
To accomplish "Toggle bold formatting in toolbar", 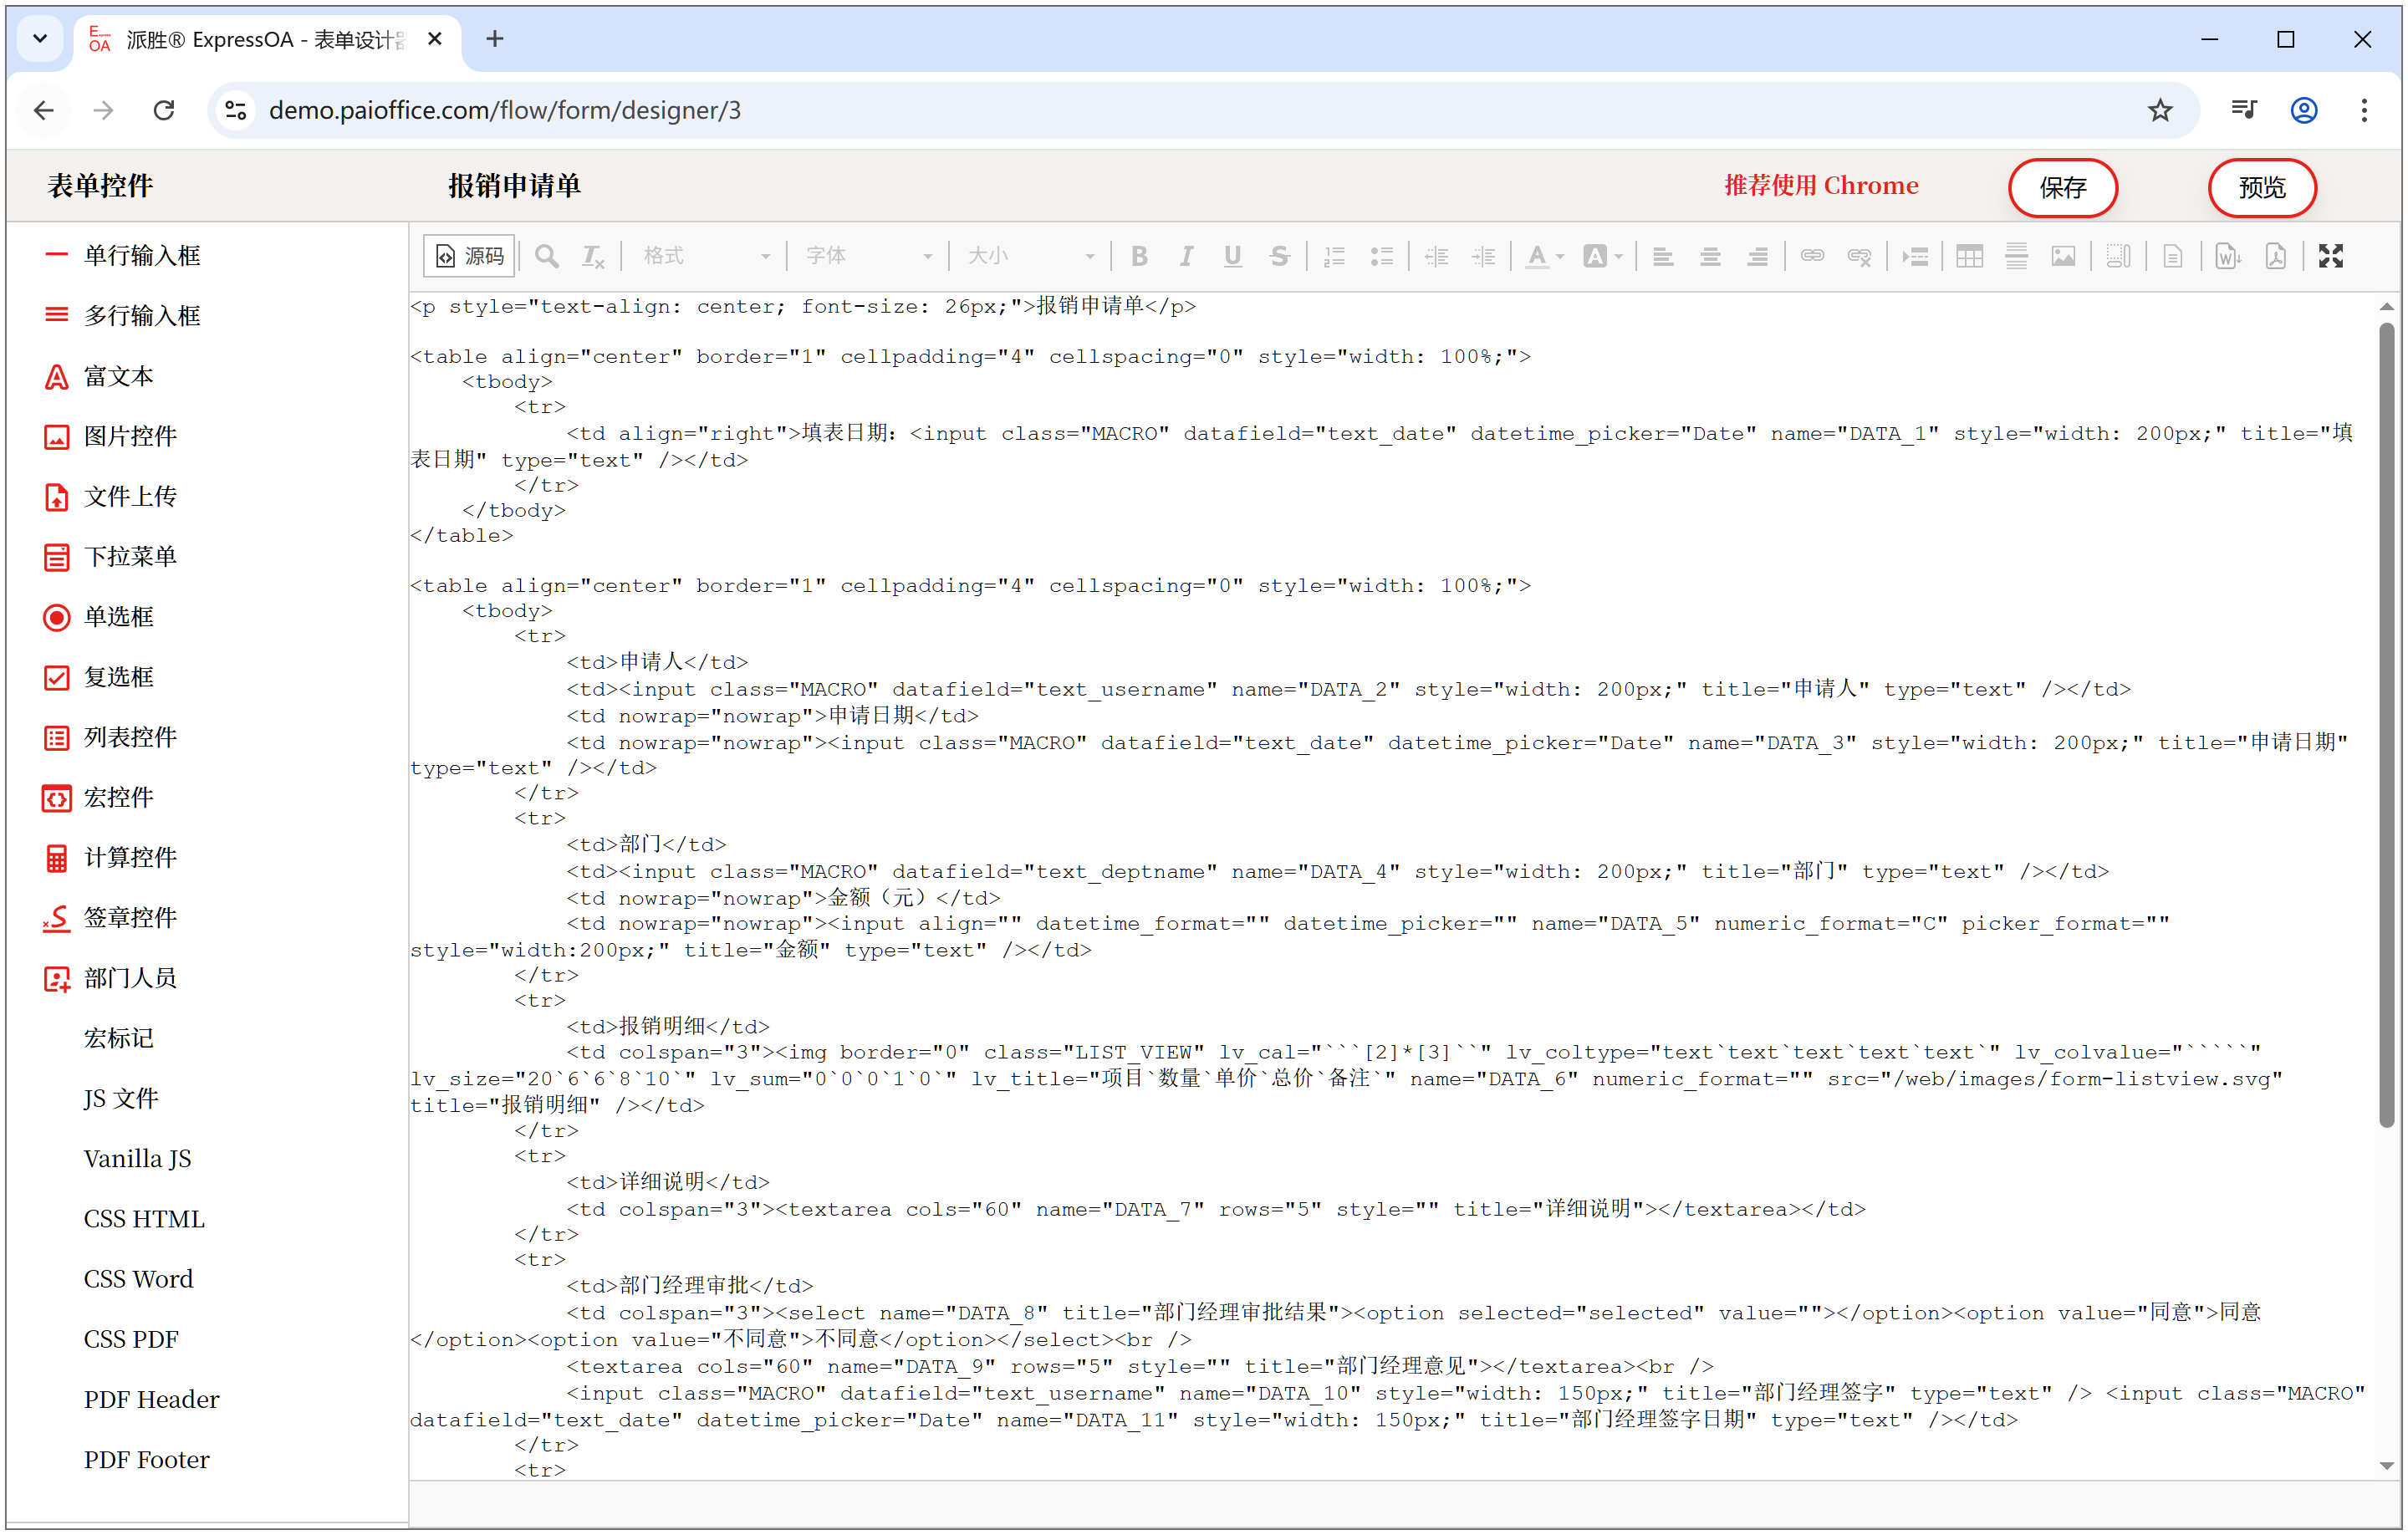I will point(1138,256).
